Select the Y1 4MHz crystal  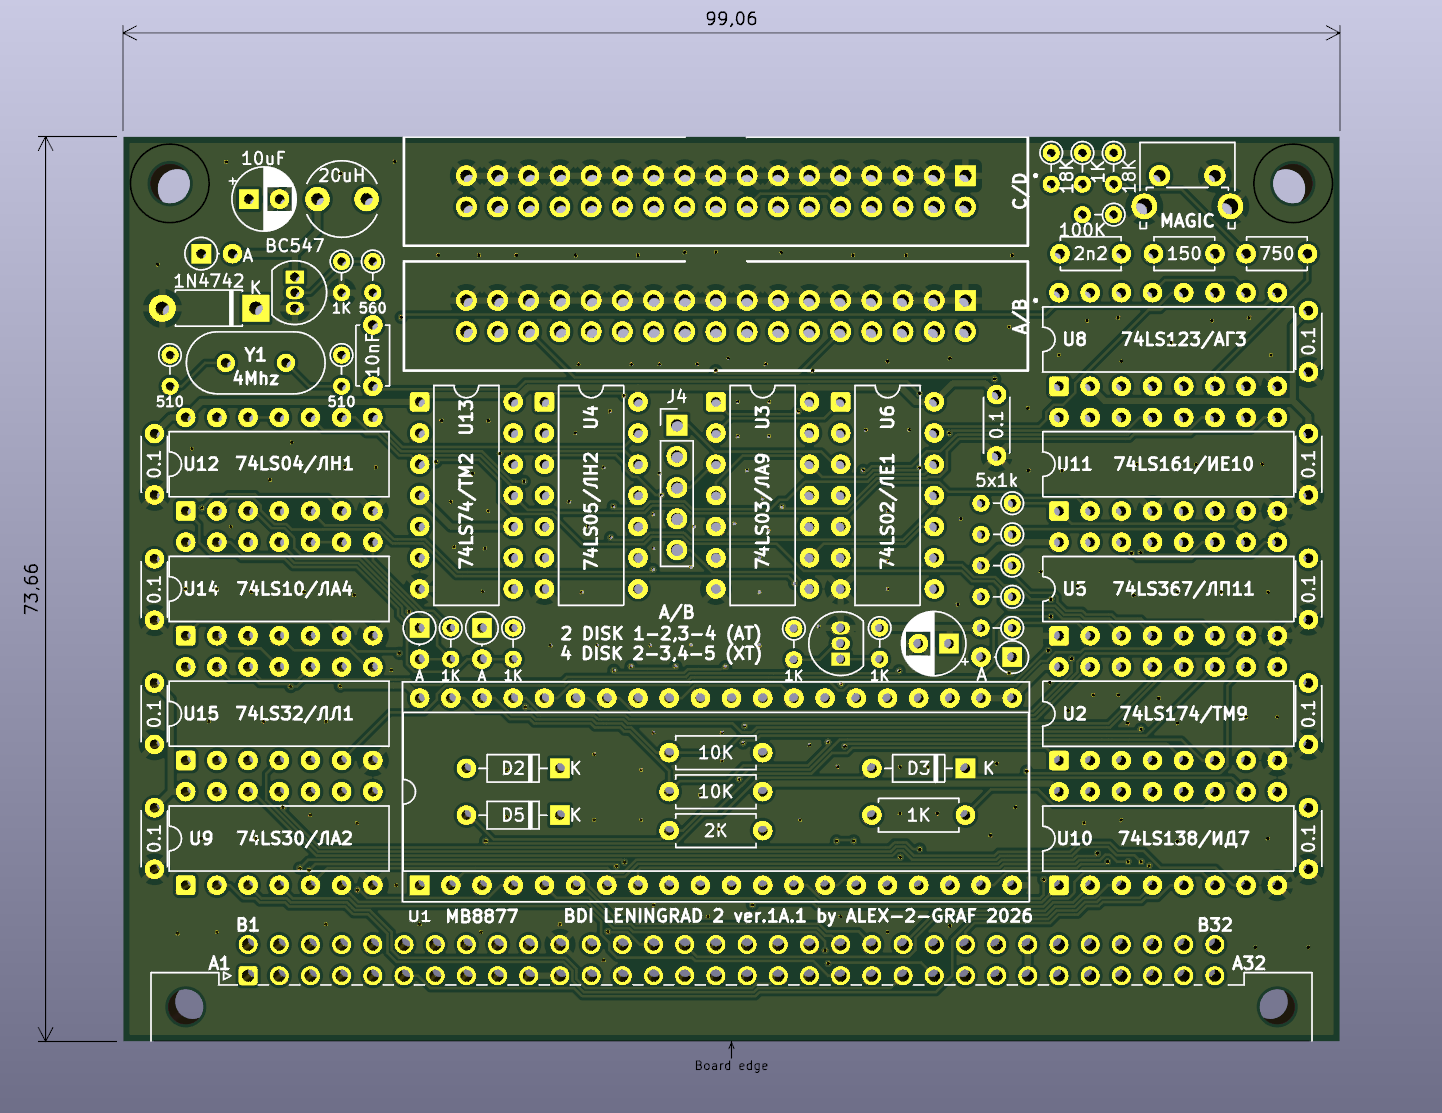[x=255, y=366]
